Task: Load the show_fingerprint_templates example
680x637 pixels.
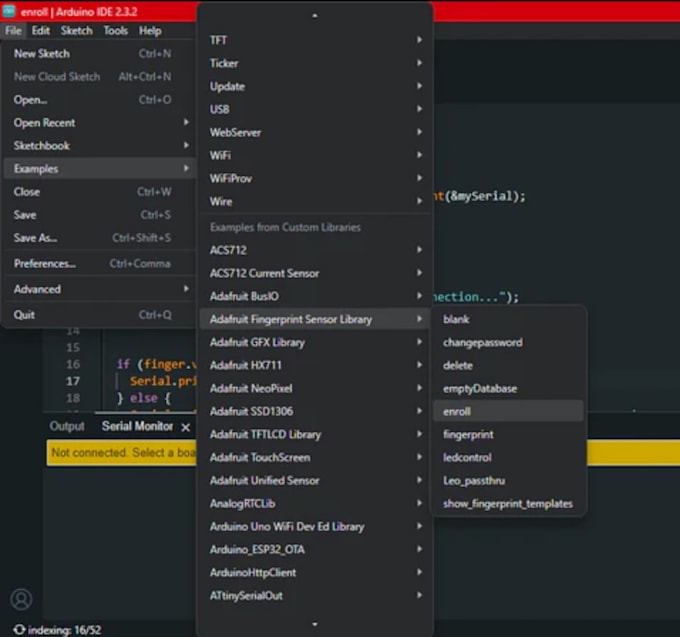Action: tap(508, 503)
